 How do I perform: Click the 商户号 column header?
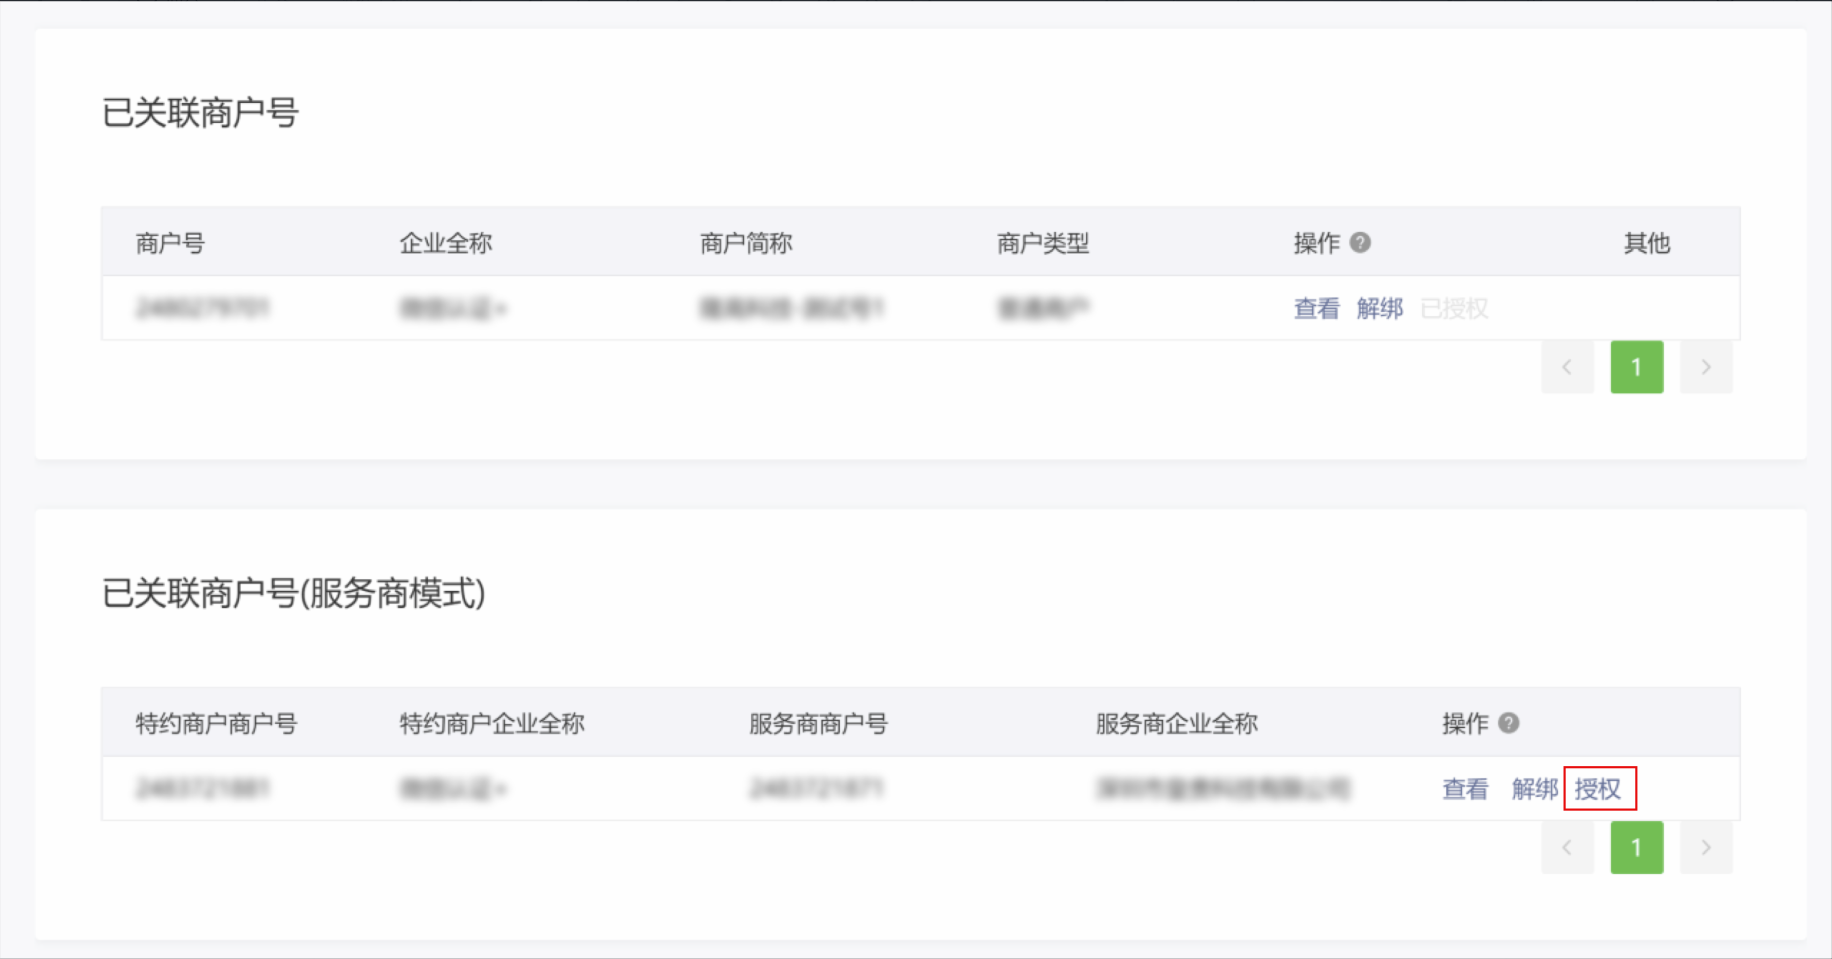click(x=170, y=243)
